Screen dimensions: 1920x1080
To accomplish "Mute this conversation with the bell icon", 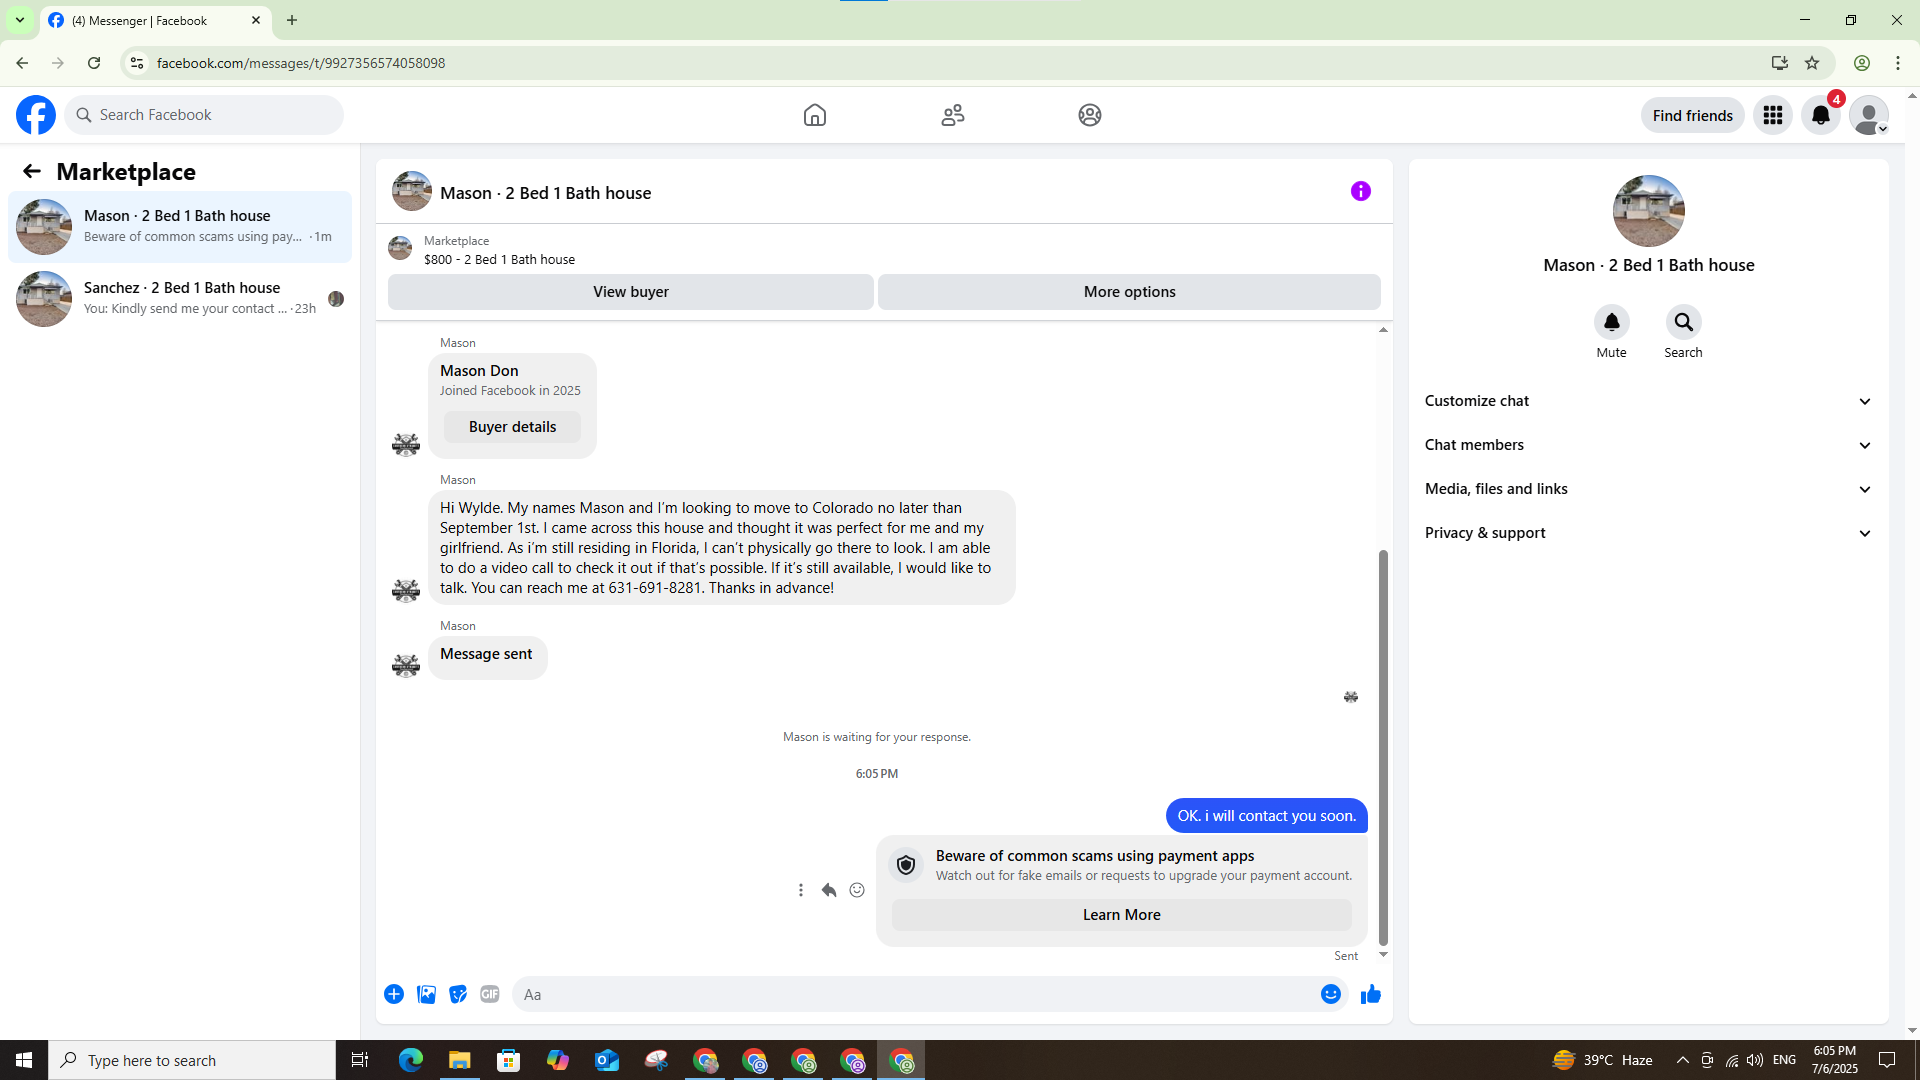I will pyautogui.click(x=1612, y=322).
